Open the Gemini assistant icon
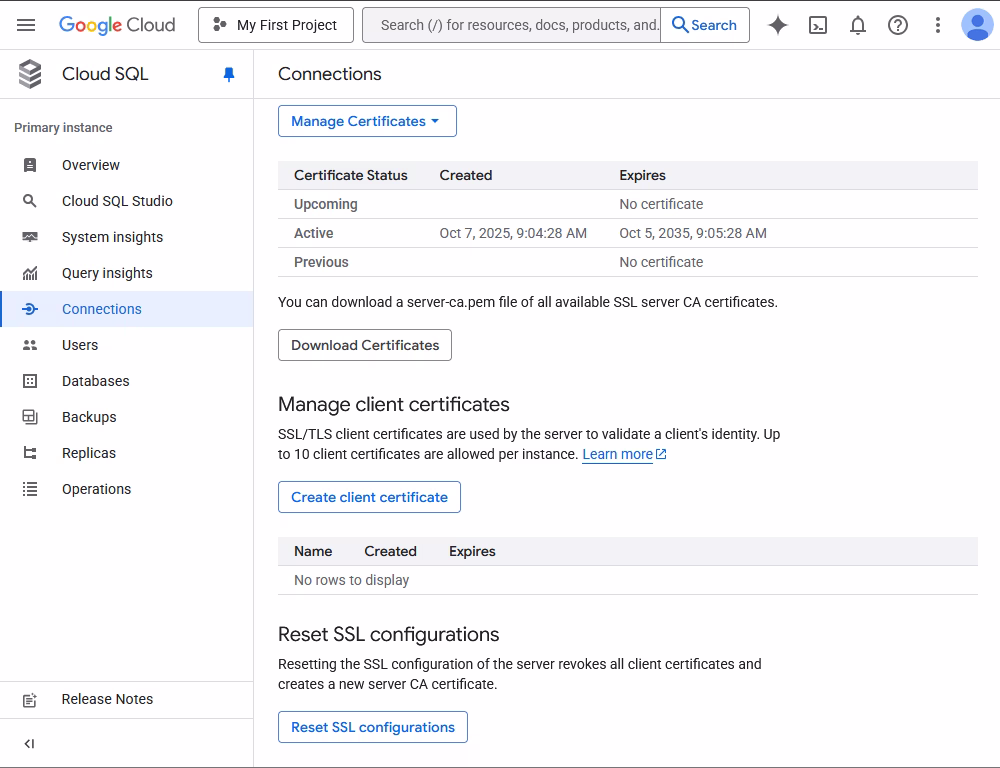Screen dimensions: 1000x768 coord(777,25)
